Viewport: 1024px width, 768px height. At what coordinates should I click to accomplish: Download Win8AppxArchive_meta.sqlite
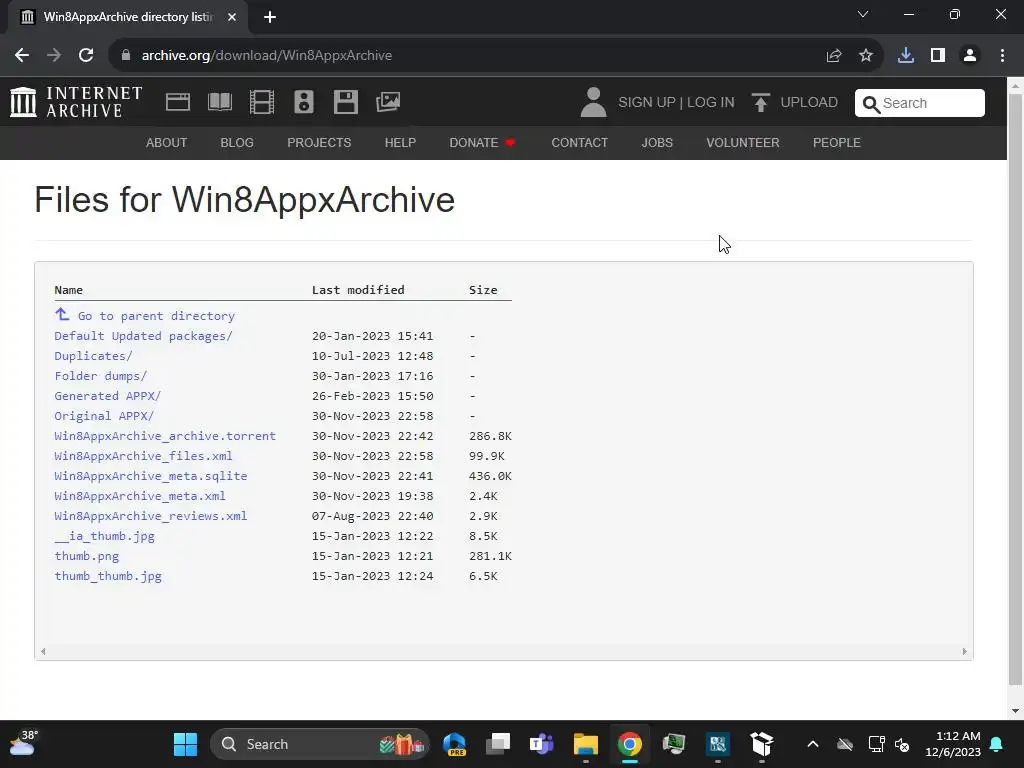pos(151,476)
